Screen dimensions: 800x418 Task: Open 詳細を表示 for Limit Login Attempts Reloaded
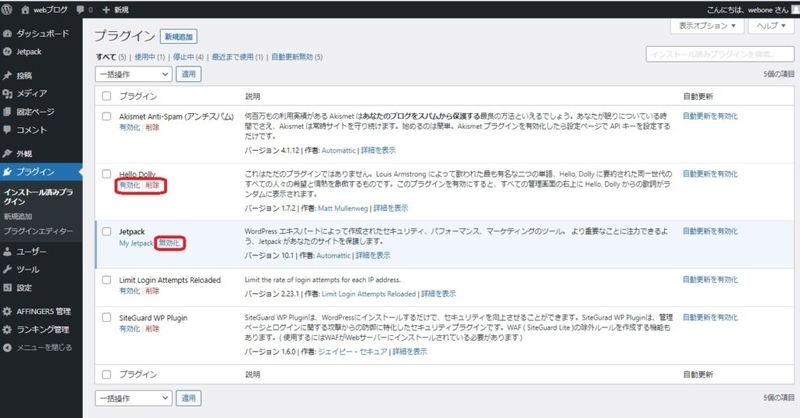(x=439, y=294)
